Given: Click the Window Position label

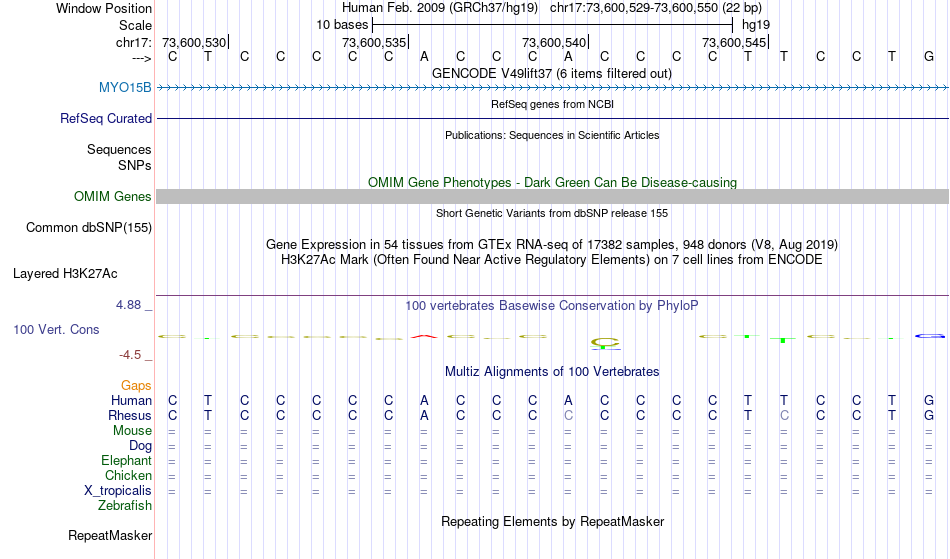Looking at the screenshot, I should (104, 8).
